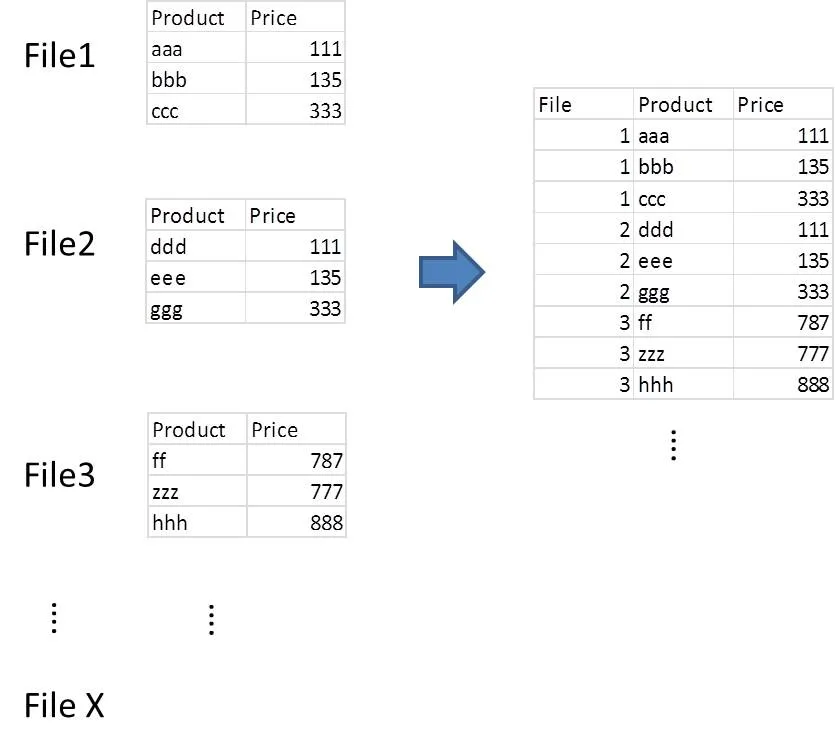
Task: Select the Product header in the merged table
Action: click(683, 104)
